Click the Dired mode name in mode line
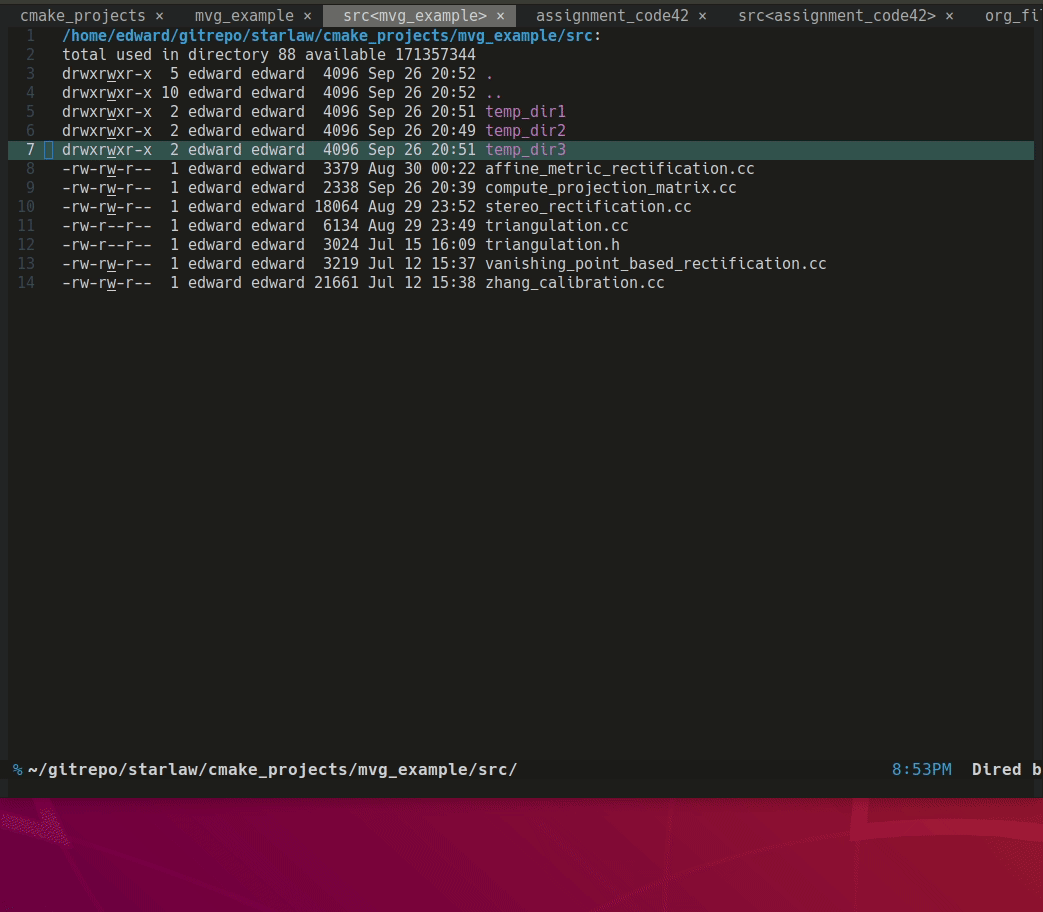 coord(996,770)
